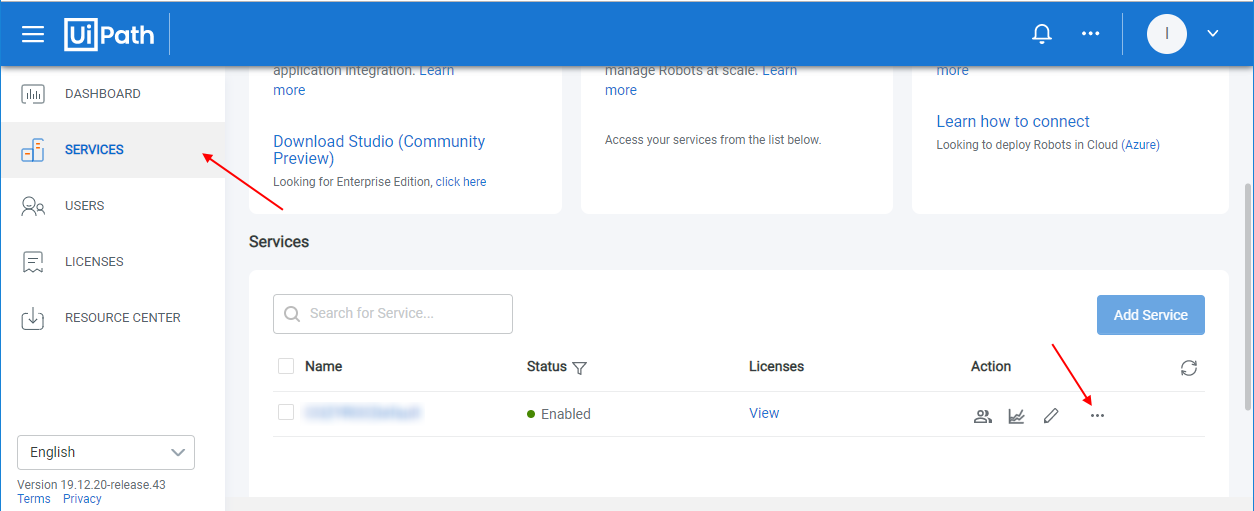Screen dimensions: 1254x511
Task: View licenses for the service
Action: pyautogui.click(x=764, y=413)
